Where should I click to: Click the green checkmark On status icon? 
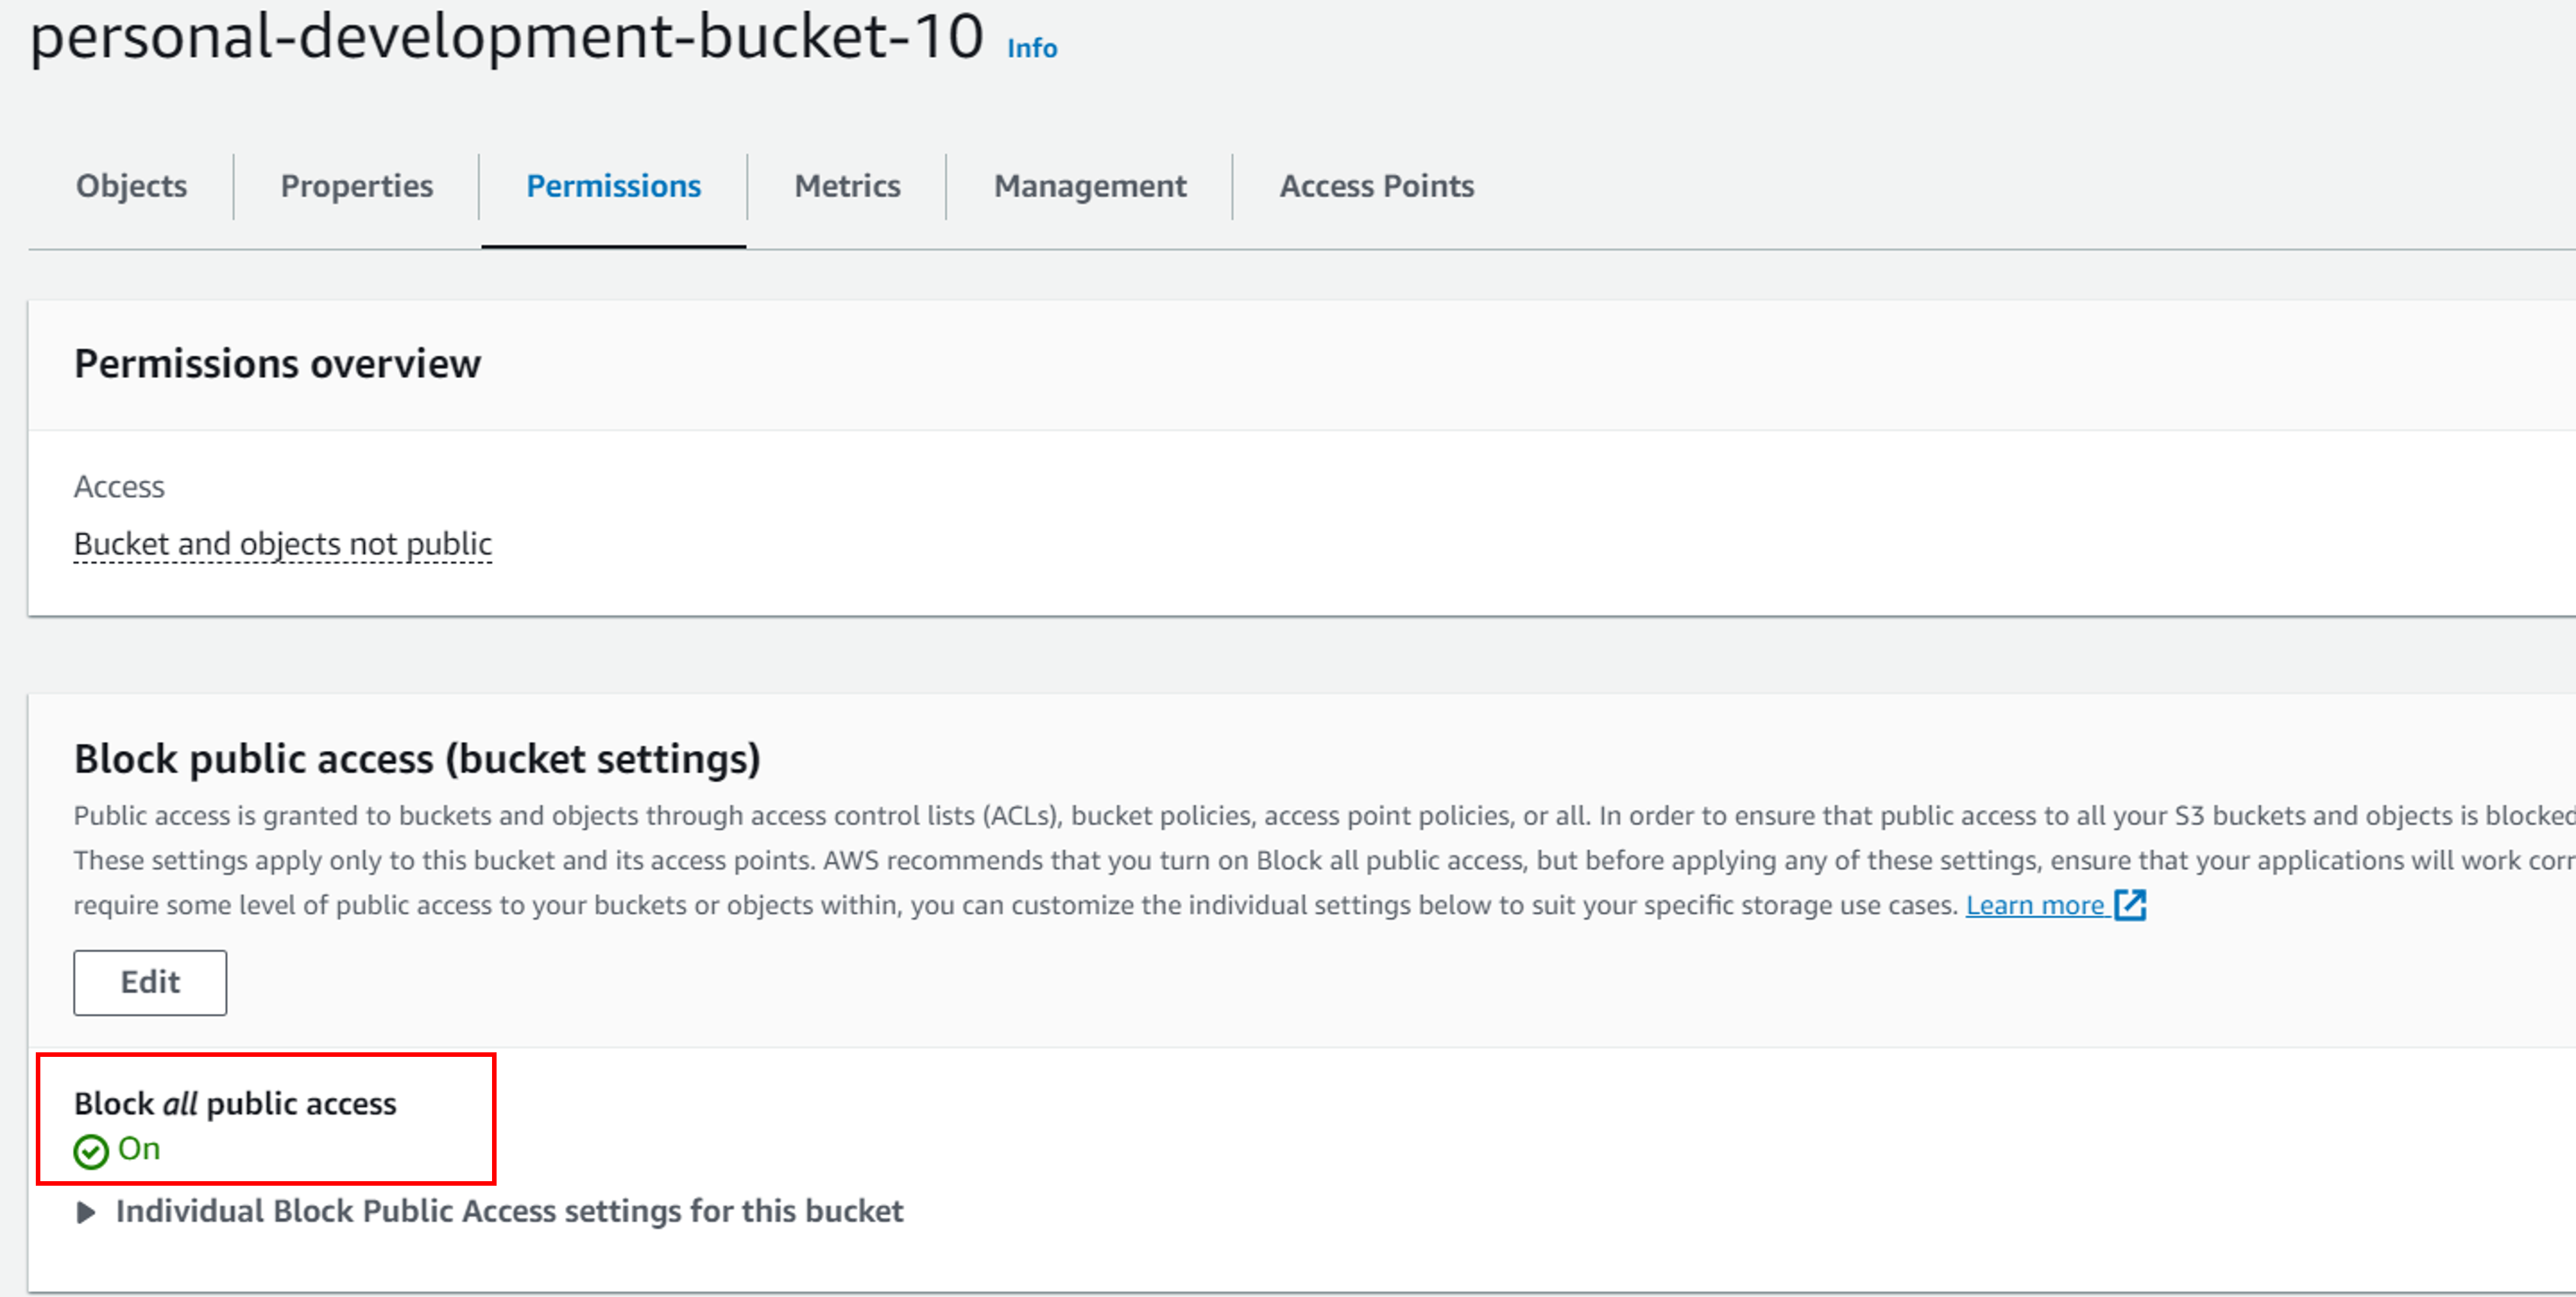[91, 1151]
